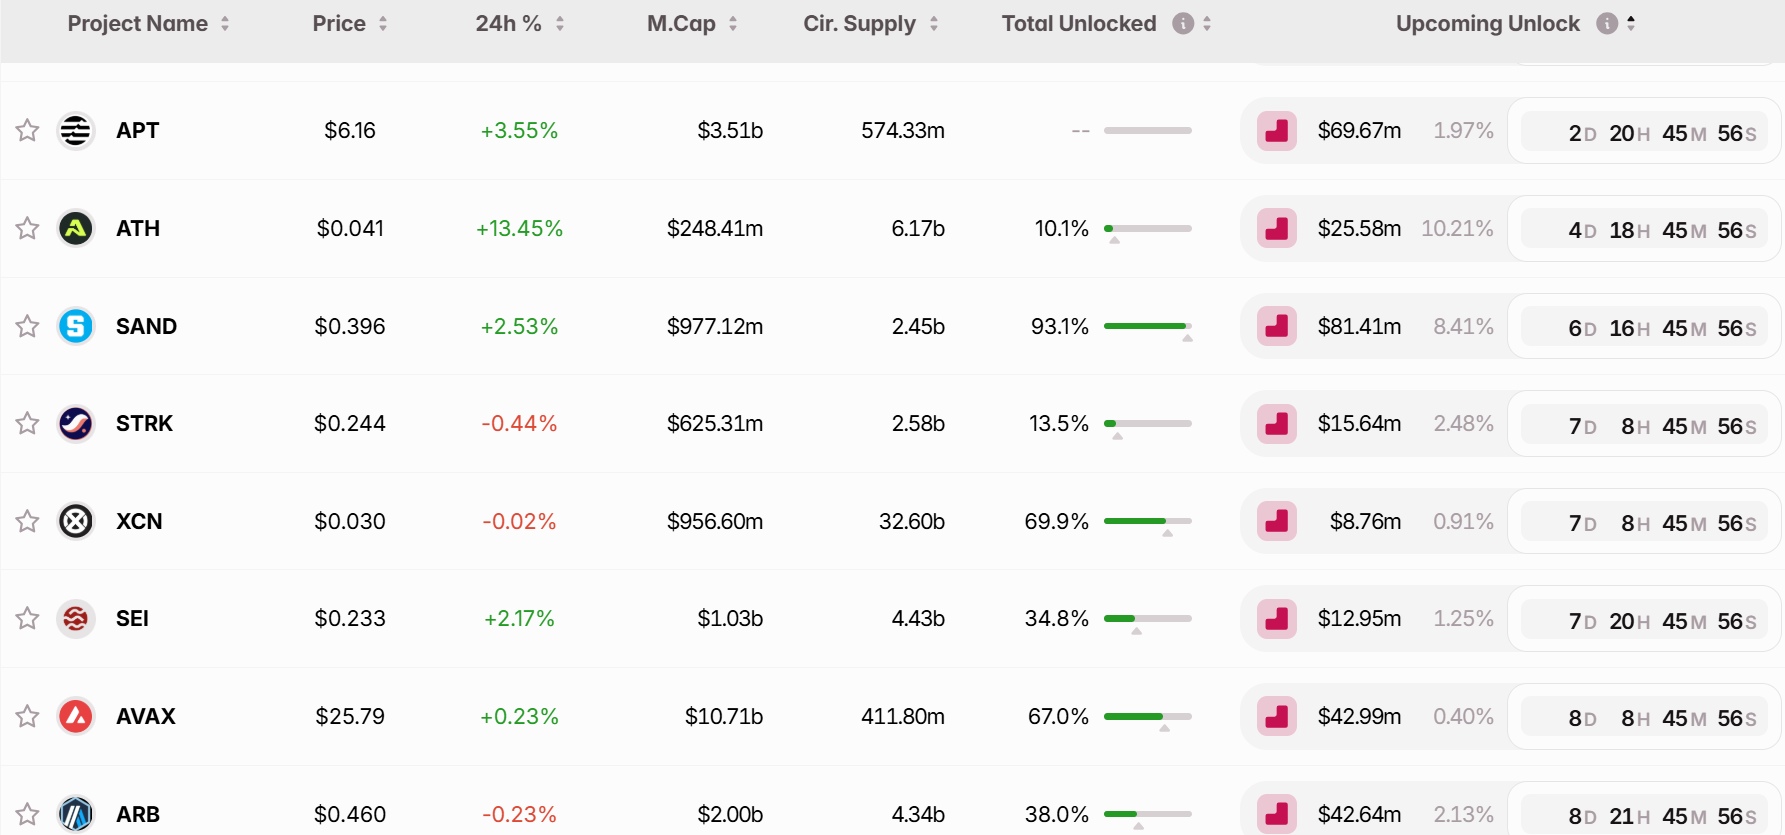The height and width of the screenshot is (835, 1785).
Task: Open the APT project name link
Action: [138, 131]
